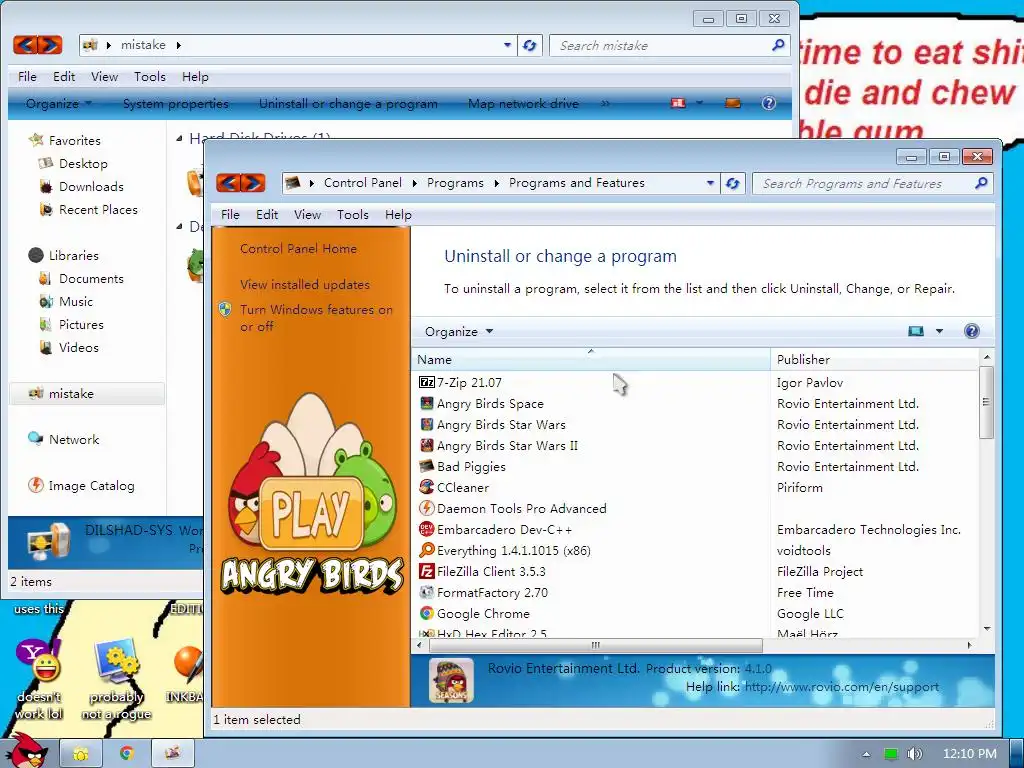Open Organize dropdown in mistake window
This screenshot has width=1024, height=768.
[59, 103]
